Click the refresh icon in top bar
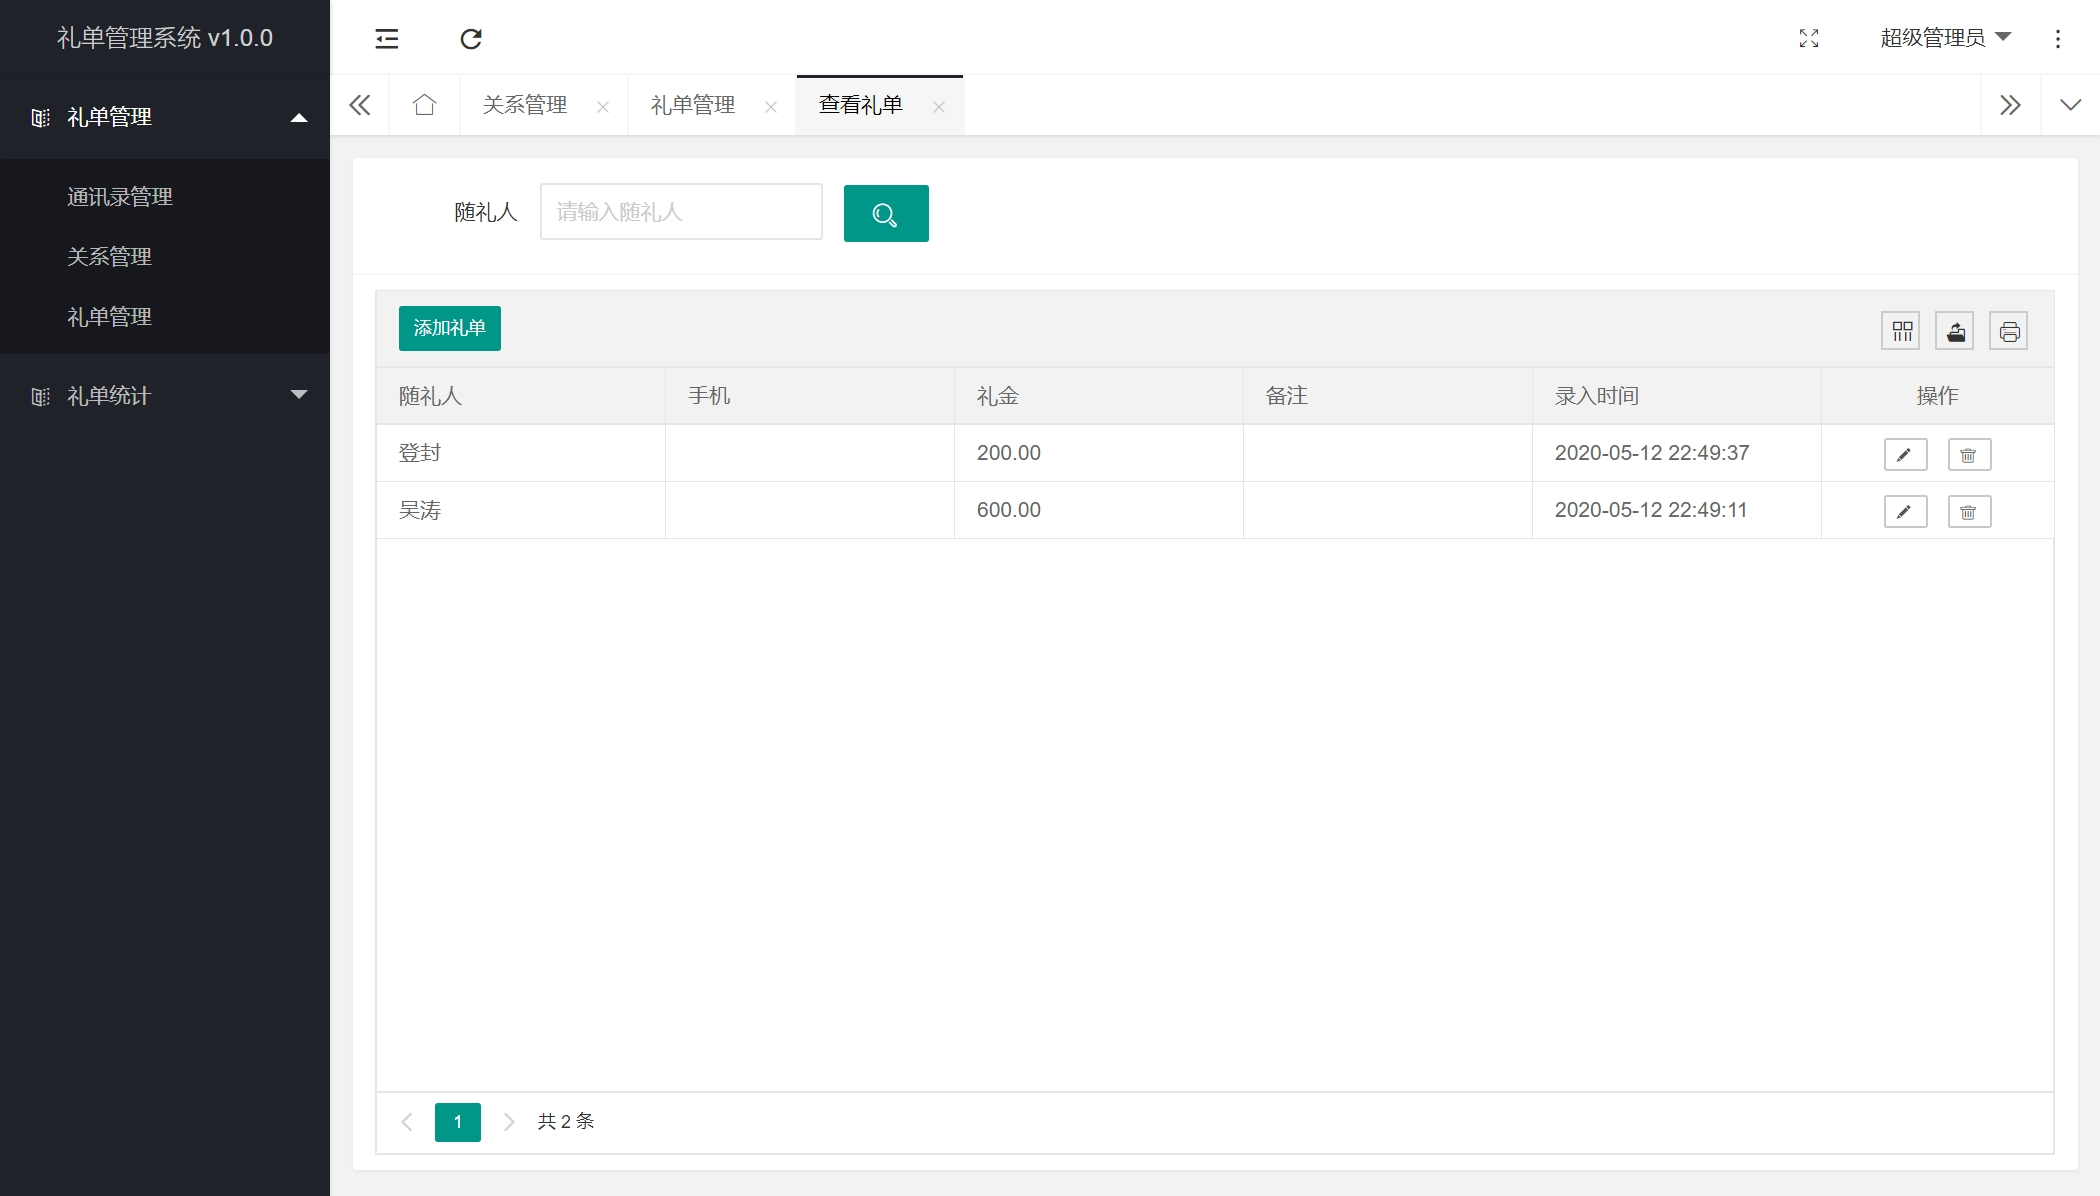The height and width of the screenshot is (1196, 2100). pyautogui.click(x=471, y=39)
